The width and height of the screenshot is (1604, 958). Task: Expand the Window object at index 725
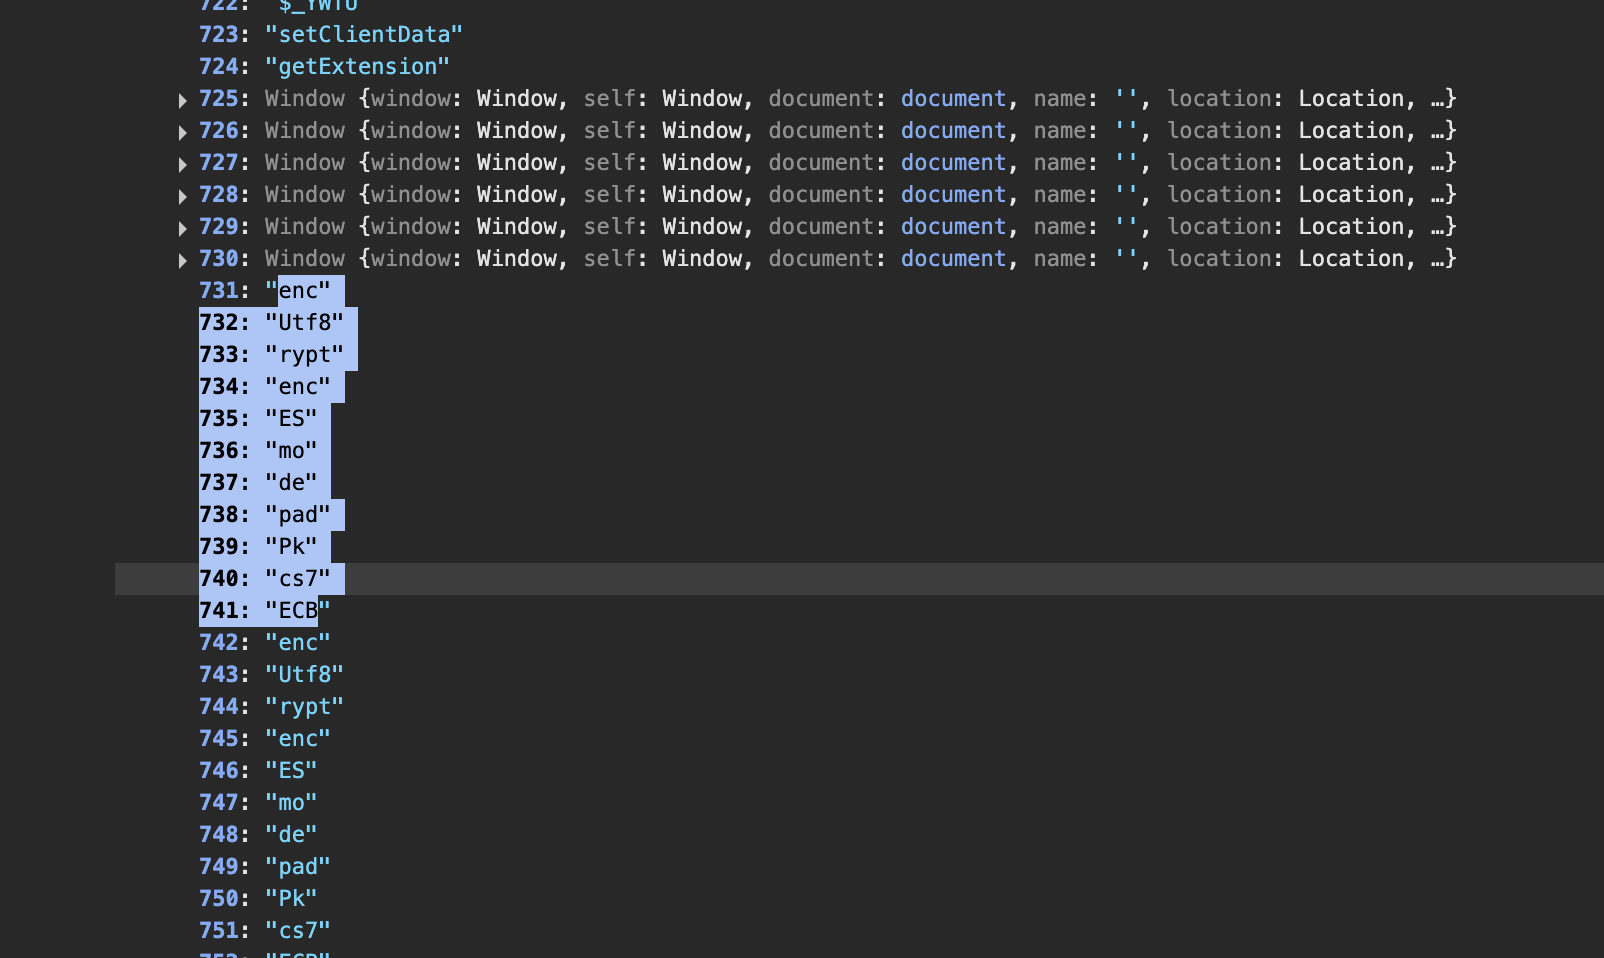(x=182, y=100)
